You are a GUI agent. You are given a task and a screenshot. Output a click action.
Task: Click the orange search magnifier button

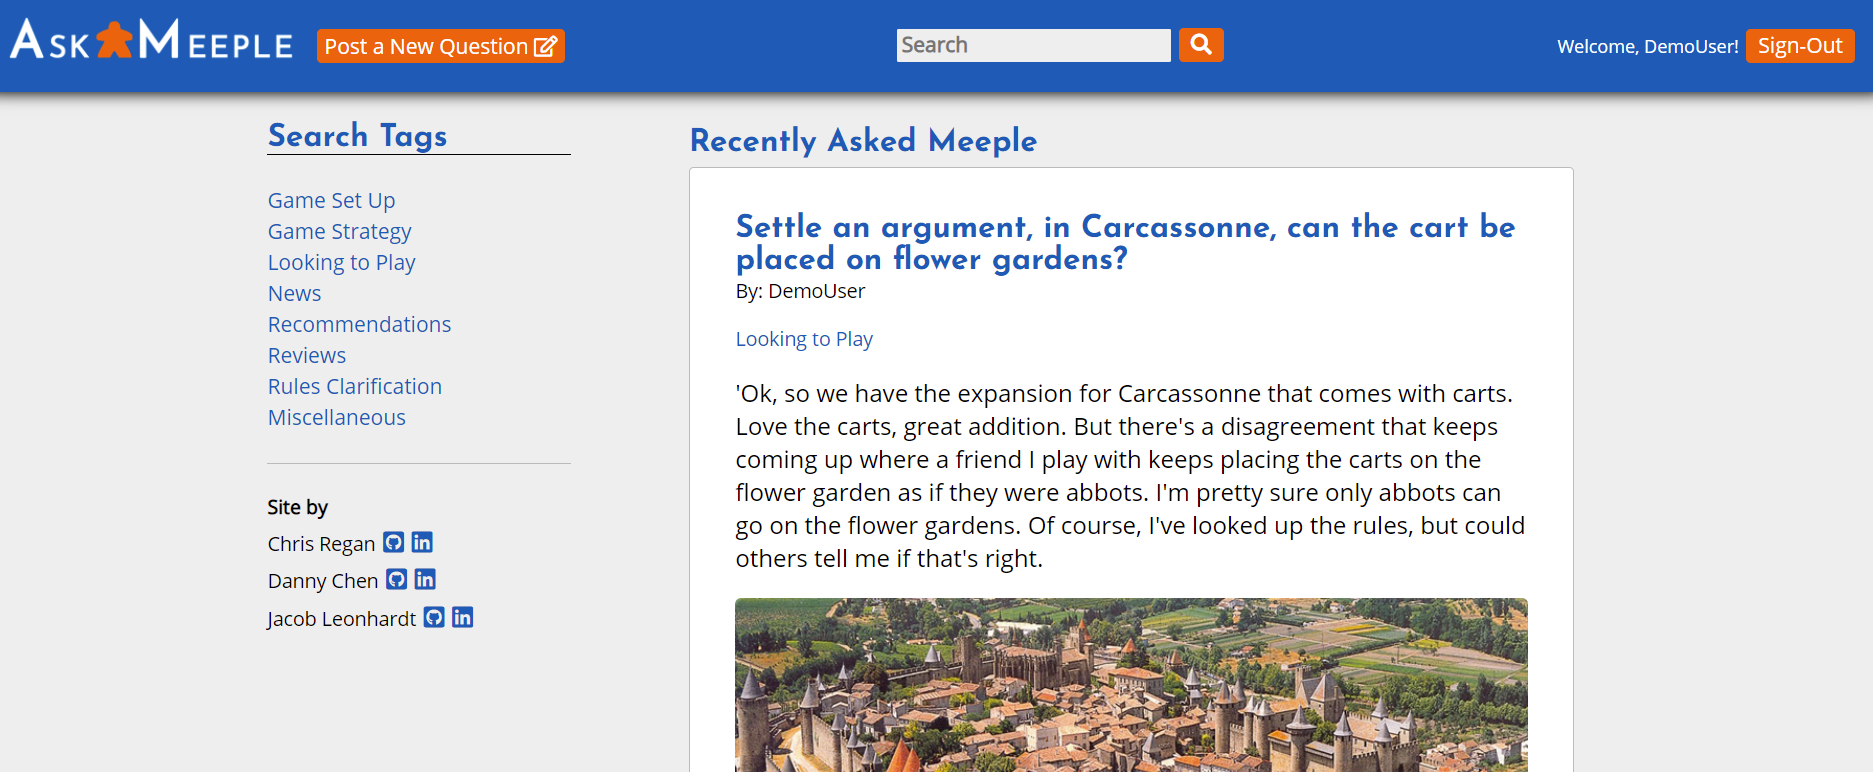(1201, 45)
